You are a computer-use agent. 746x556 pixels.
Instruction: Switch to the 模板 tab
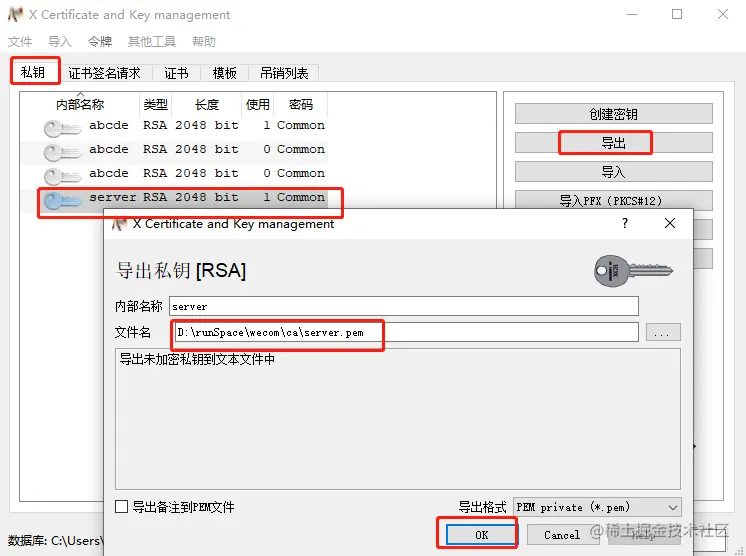(x=225, y=73)
